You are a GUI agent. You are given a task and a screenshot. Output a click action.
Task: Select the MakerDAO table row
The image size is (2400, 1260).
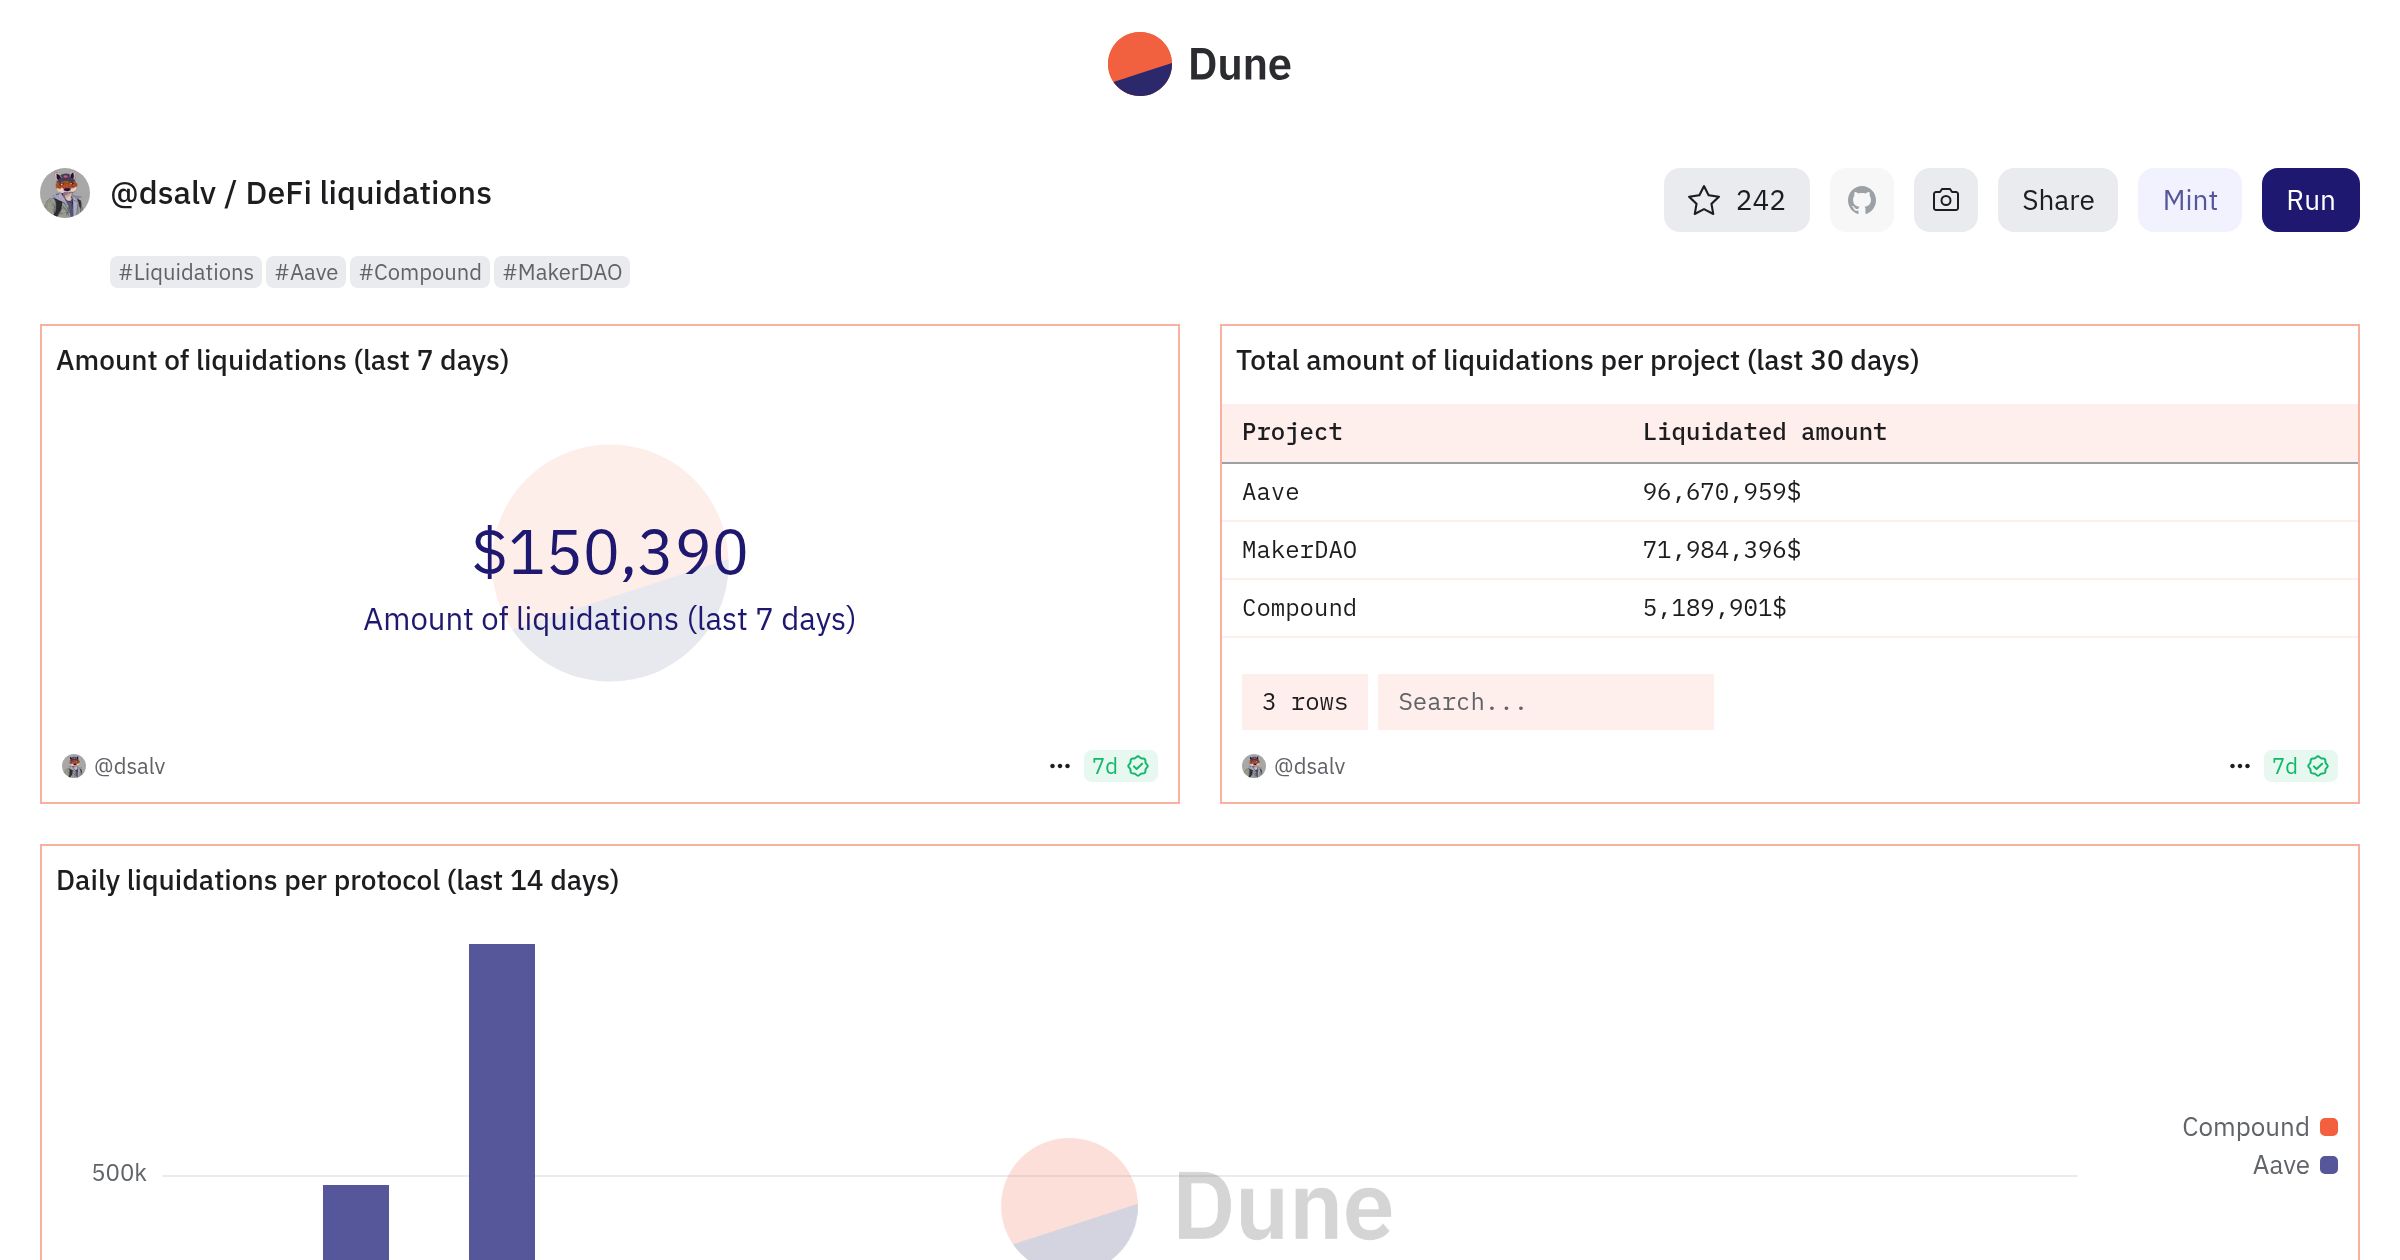click(1789, 550)
